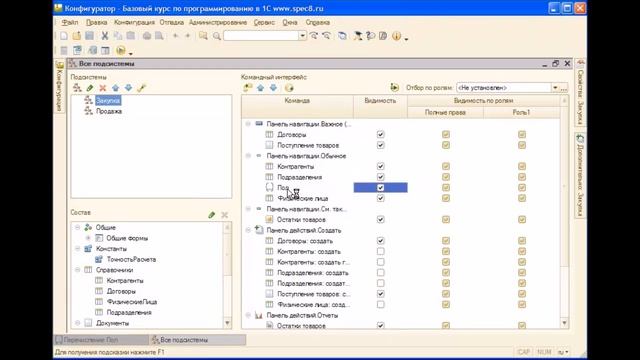The height and width of the screenshot is (360, 640).
Task: Move subsystem up with Подсистемы up arrow
Action: pyautogui.click(x=116, y=88)
